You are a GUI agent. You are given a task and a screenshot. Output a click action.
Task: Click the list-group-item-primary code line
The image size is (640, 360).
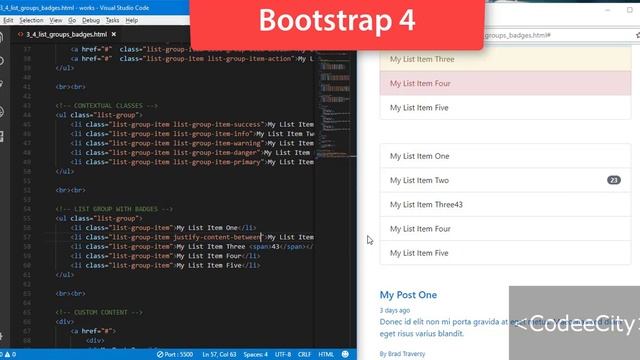coord(192,162)
